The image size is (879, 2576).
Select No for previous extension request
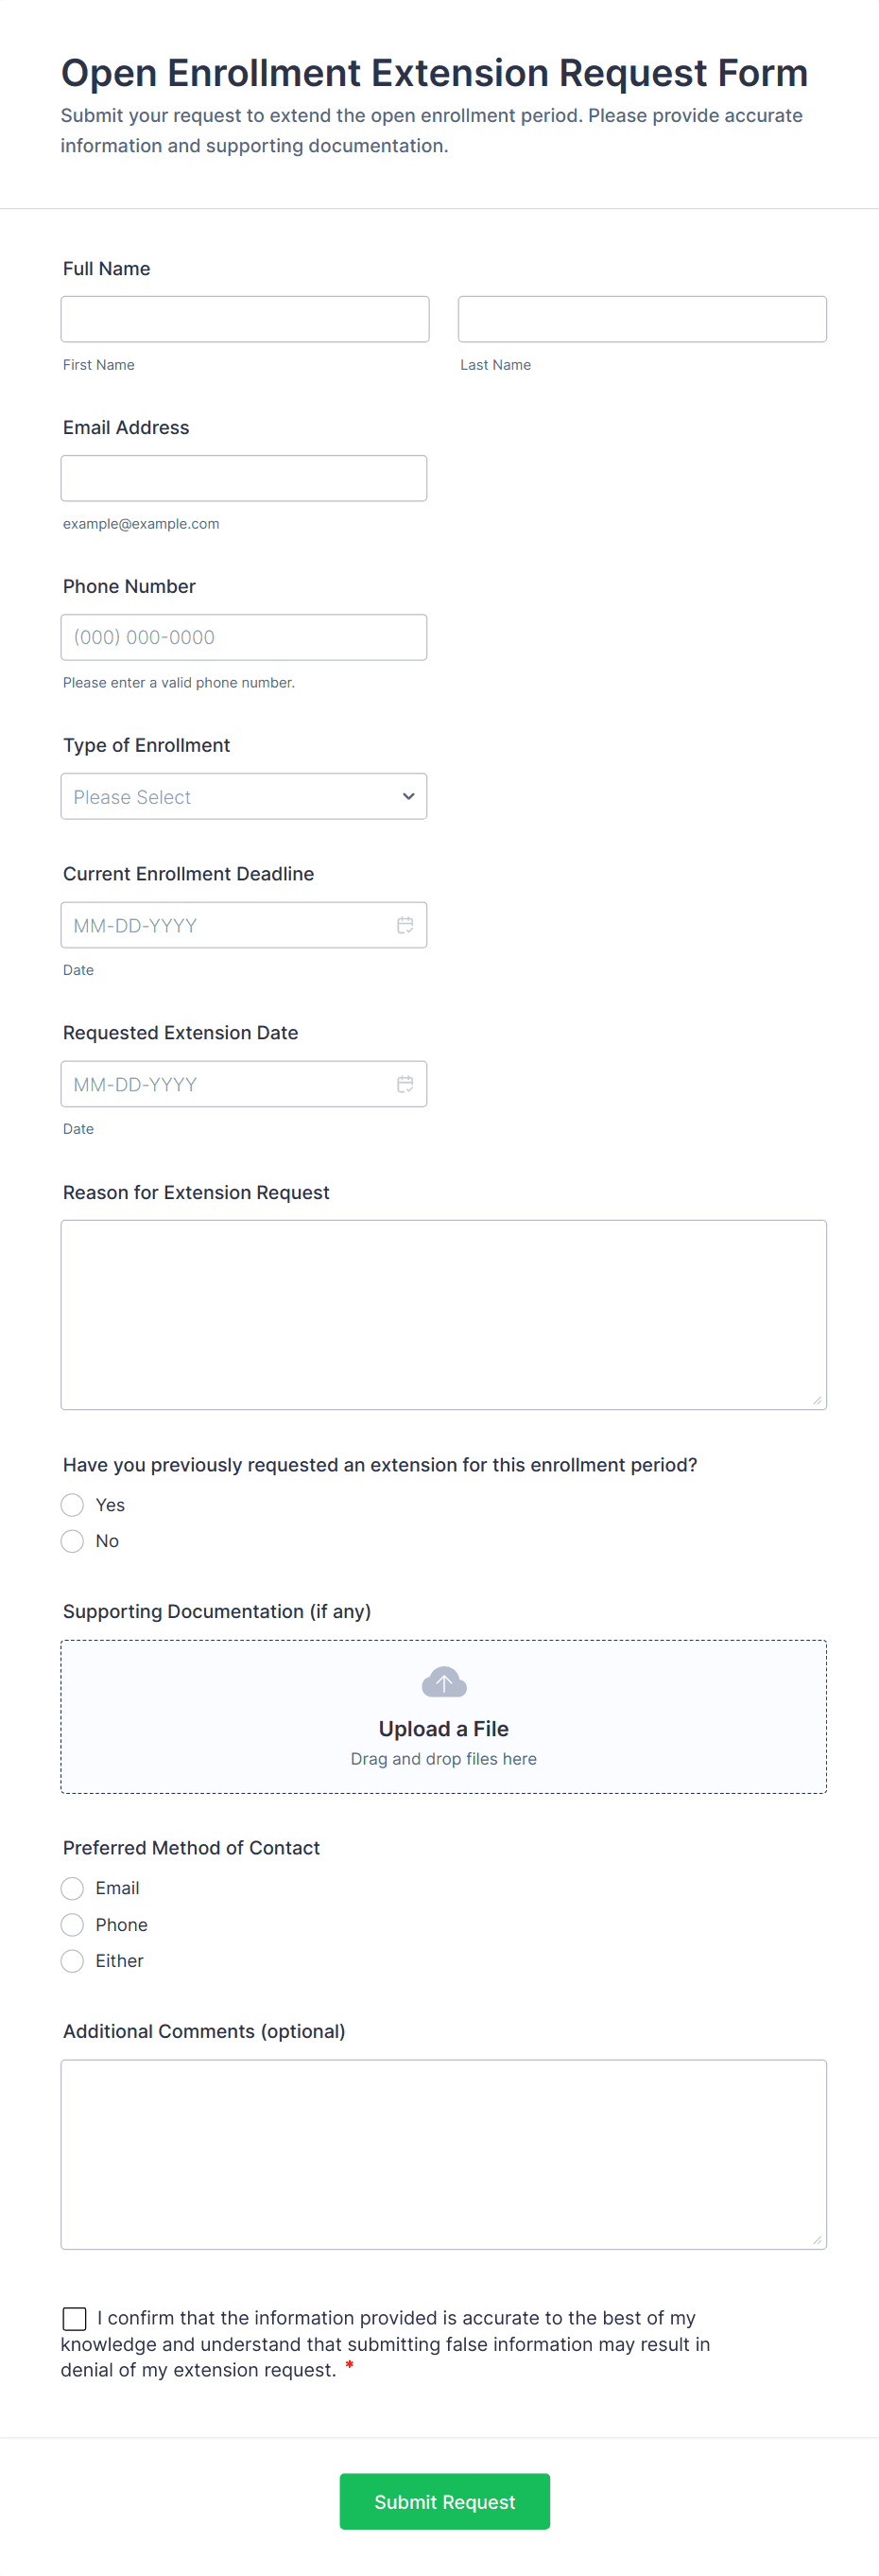coord(73,1541)
